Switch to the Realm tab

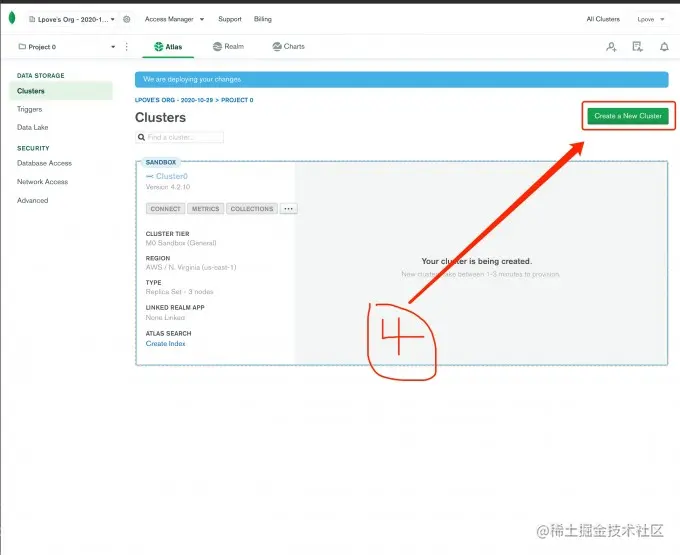tap(229, 46)
